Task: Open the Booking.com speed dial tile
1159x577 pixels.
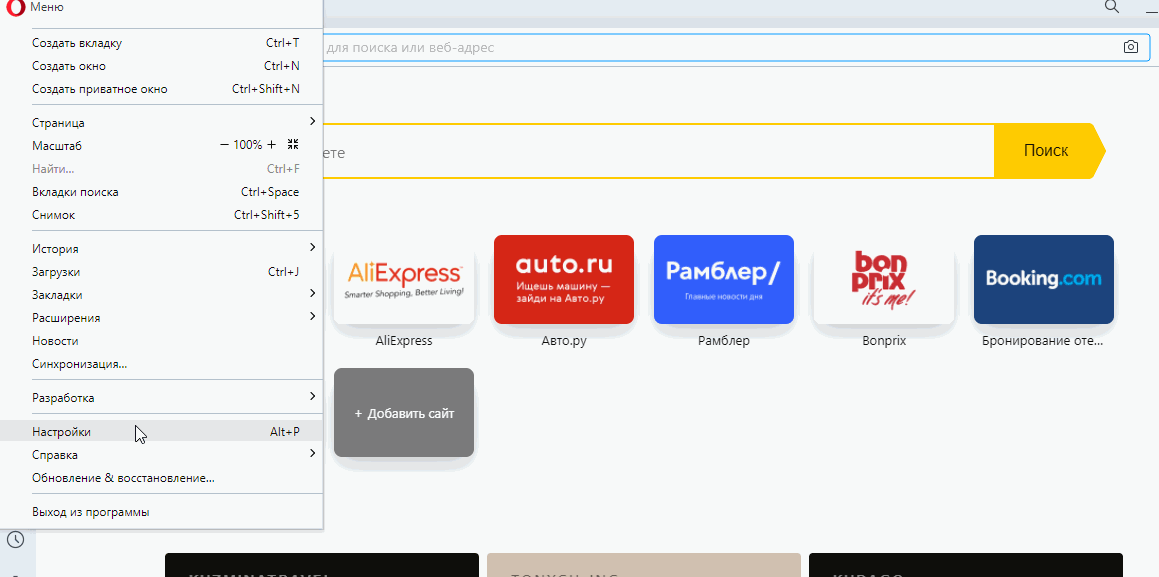Action: pyautogui.click(x=1043, y=280)
